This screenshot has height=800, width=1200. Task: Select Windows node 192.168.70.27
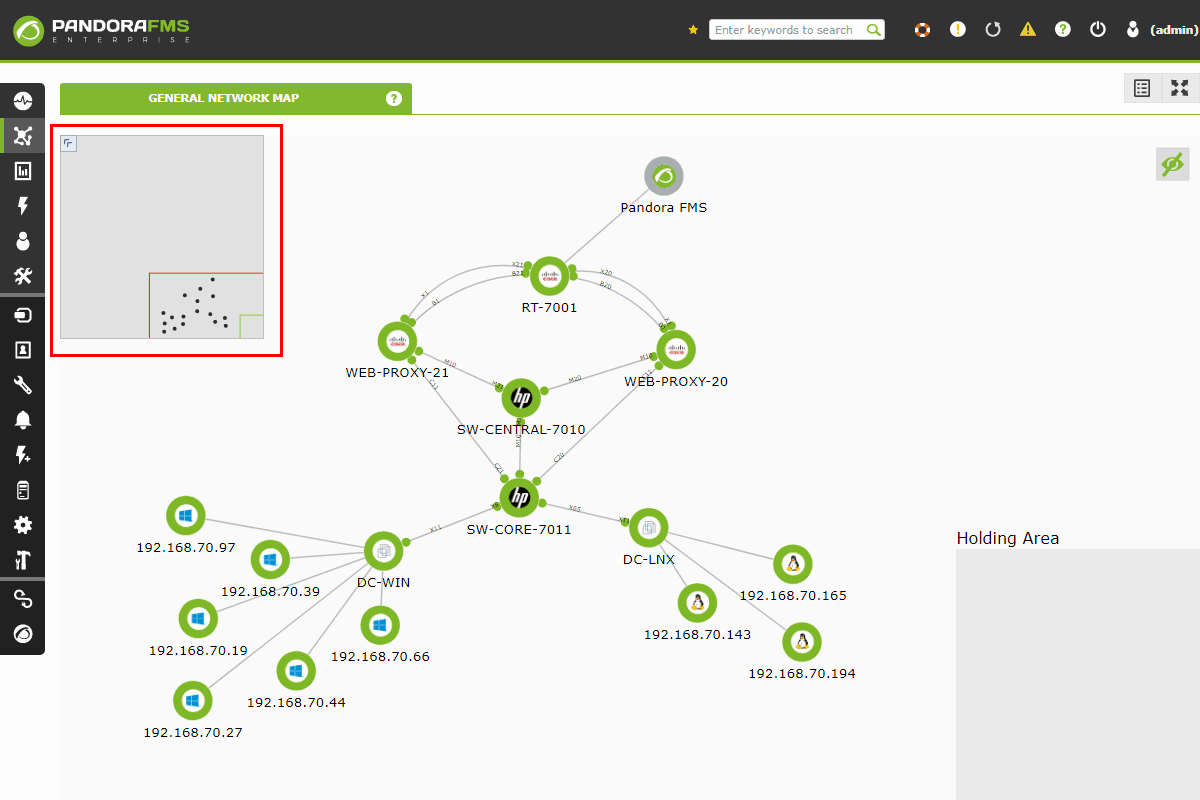coord(193,701)
